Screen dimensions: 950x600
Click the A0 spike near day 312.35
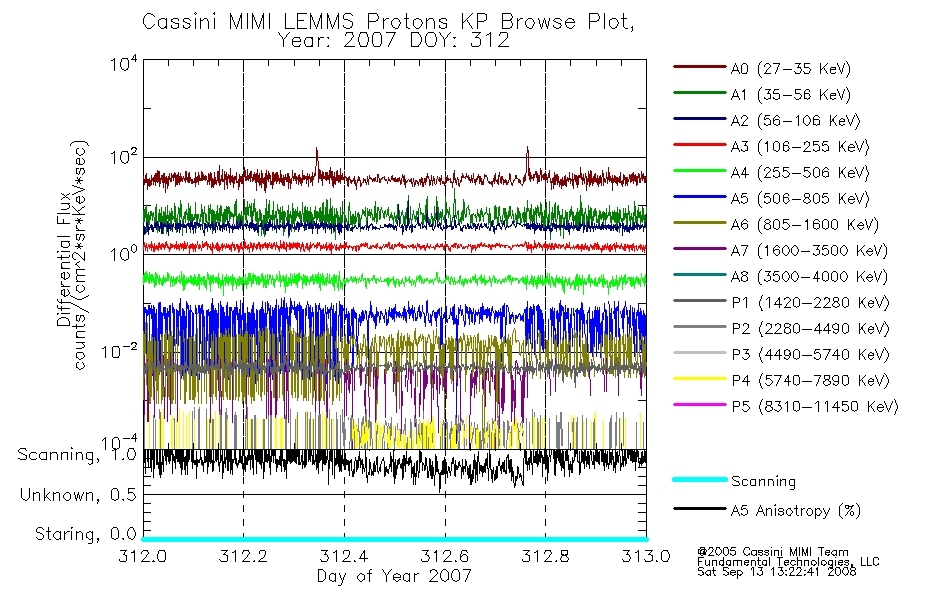[316, 160]
